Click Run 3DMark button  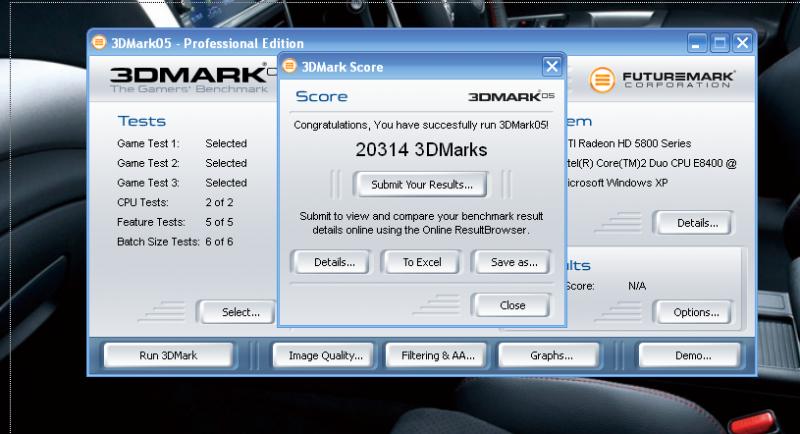pos(168,355)
